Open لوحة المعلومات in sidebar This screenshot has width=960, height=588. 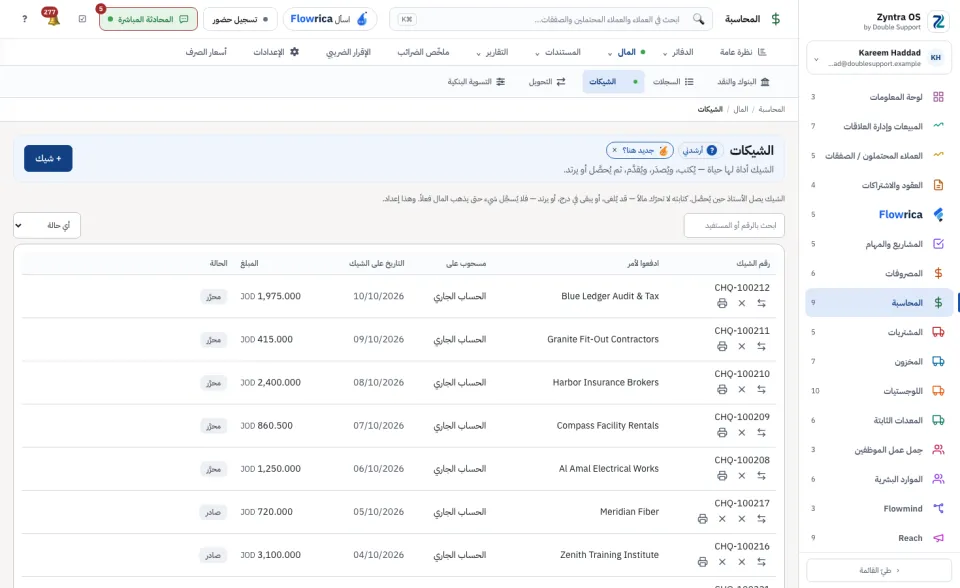879,97
